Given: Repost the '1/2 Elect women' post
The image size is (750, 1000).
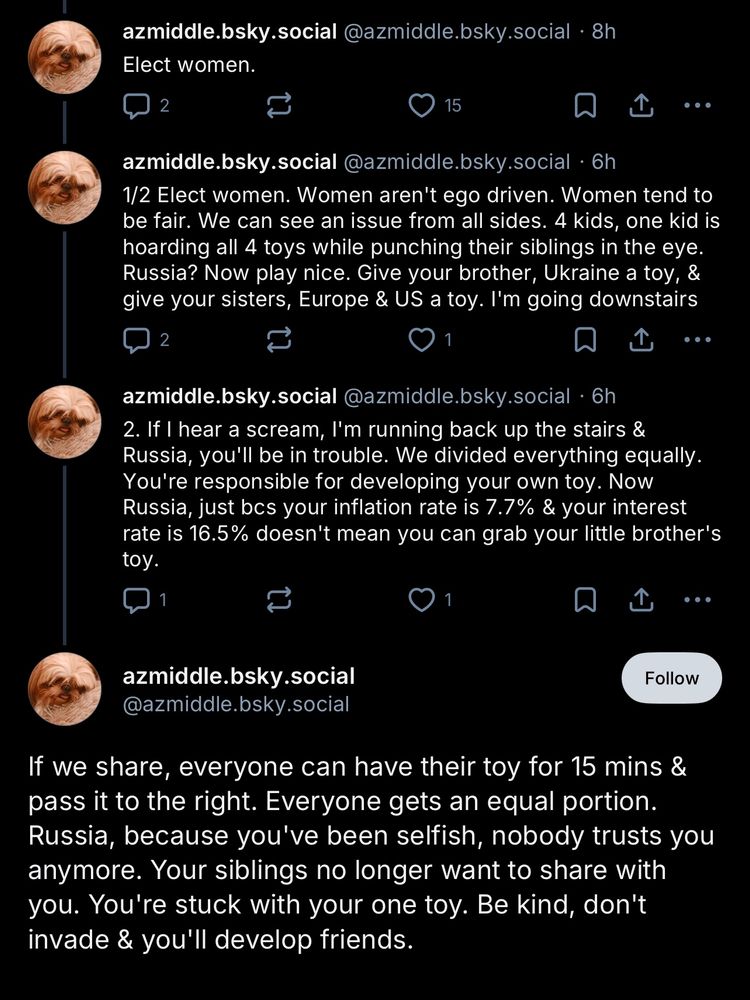Looking at the screenshot, I should (279, 340).
